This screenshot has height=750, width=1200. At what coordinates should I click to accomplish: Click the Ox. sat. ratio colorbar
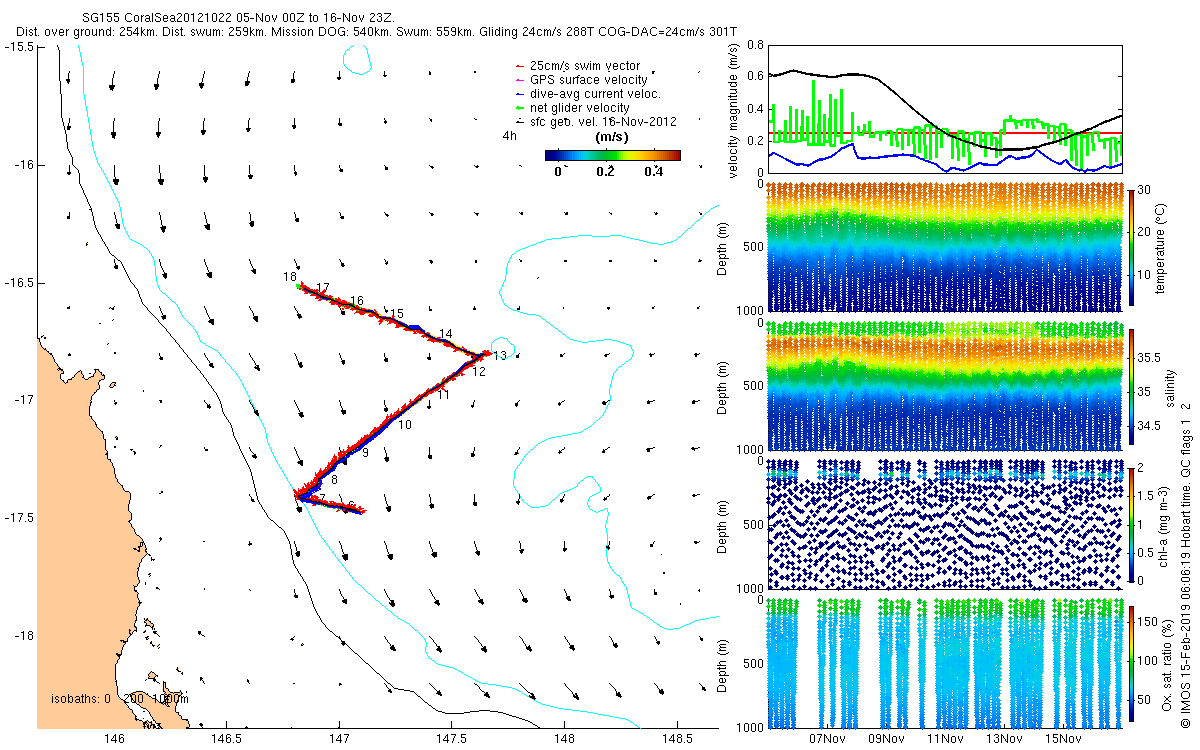(1131, 664)
